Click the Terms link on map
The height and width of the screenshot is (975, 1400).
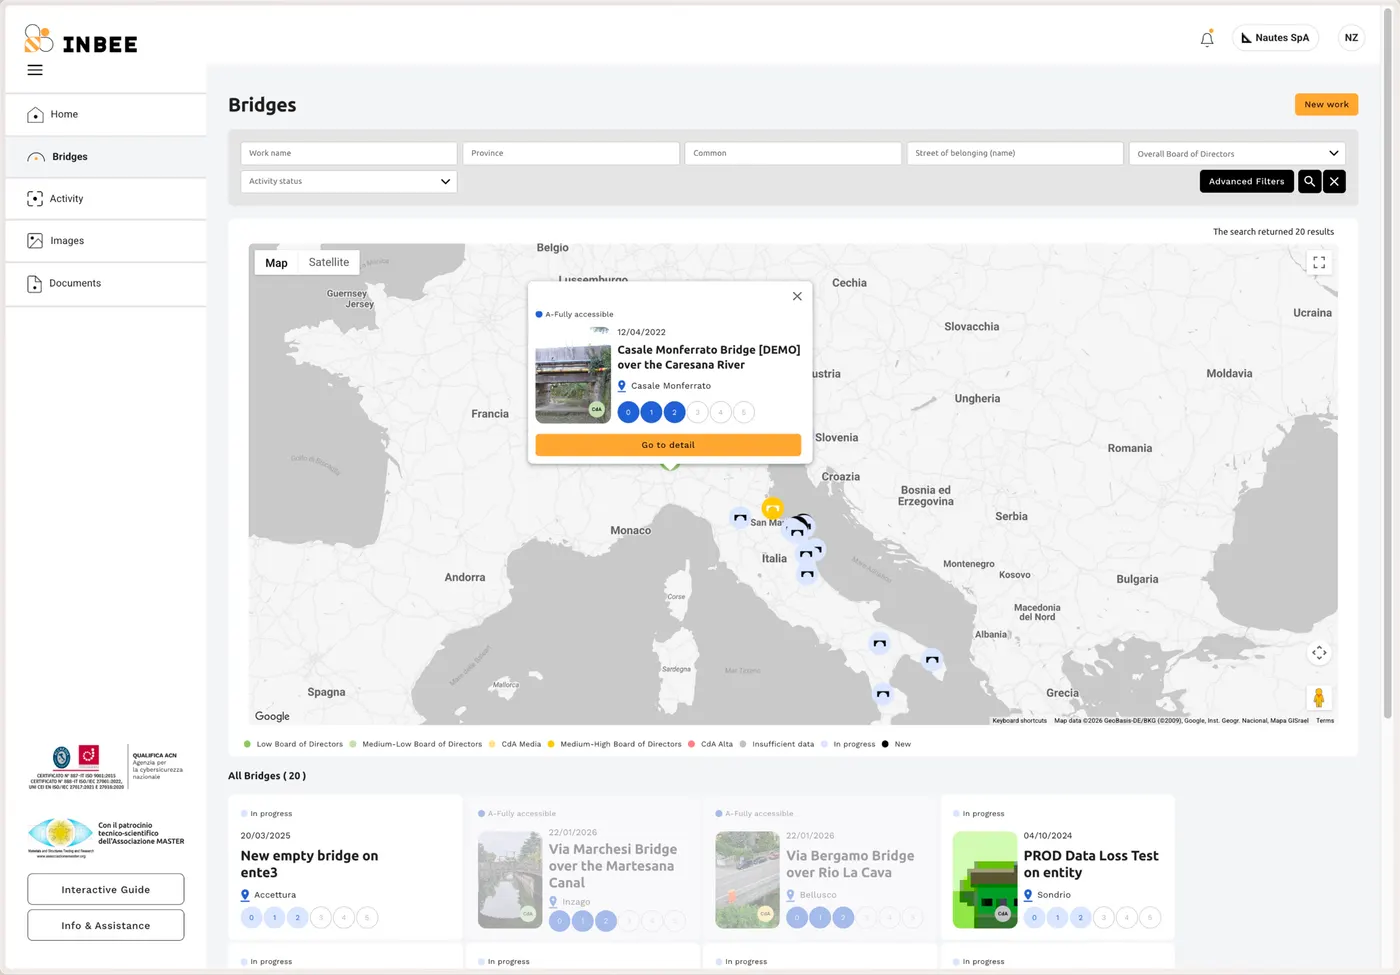click(x=1325, y=720)
